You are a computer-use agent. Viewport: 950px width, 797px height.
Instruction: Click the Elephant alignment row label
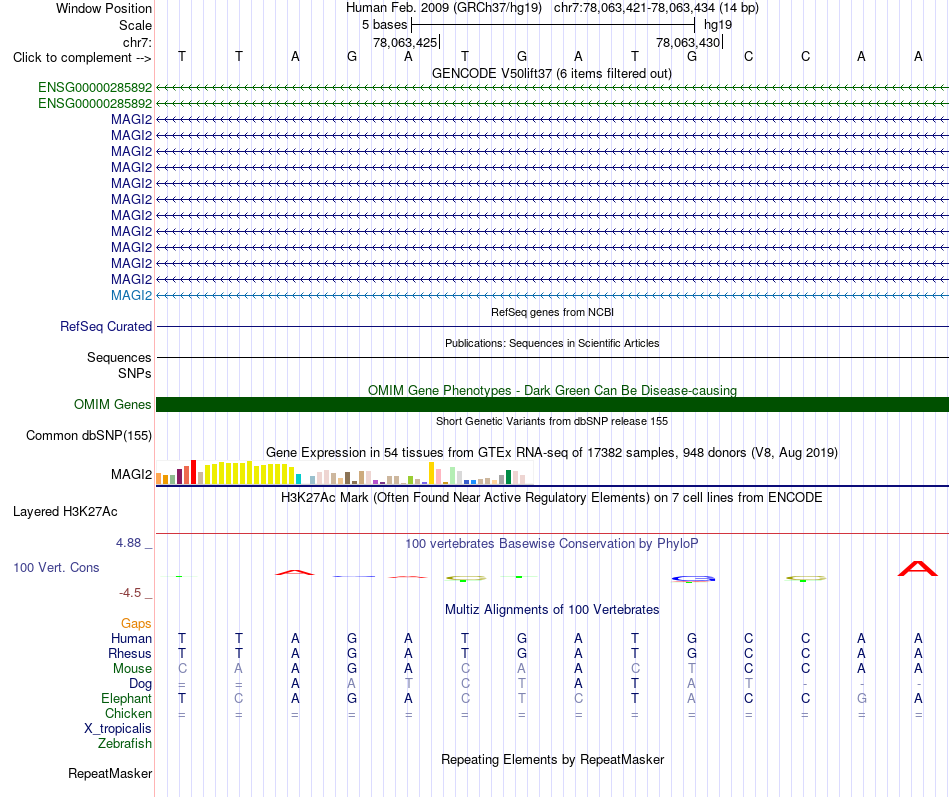point(126,698)
